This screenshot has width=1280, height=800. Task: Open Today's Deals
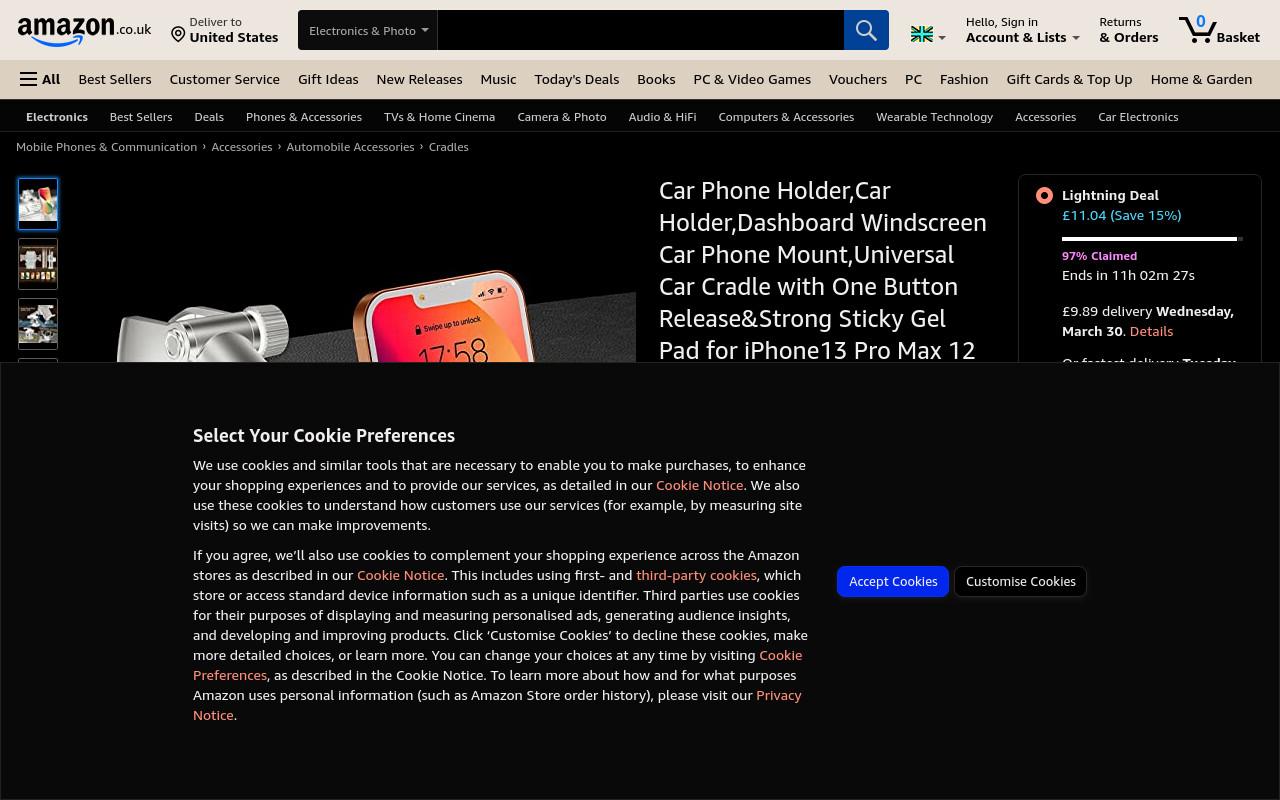pos(576,79)
